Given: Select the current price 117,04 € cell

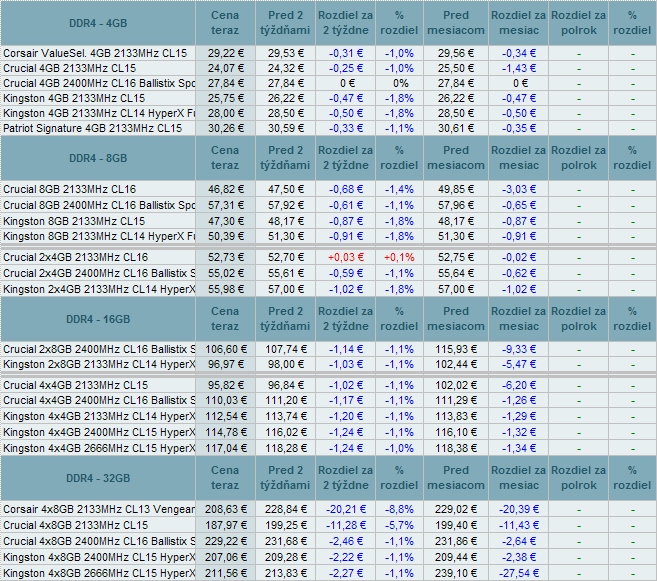Looking at the screenshot, I should pos(225,448).
